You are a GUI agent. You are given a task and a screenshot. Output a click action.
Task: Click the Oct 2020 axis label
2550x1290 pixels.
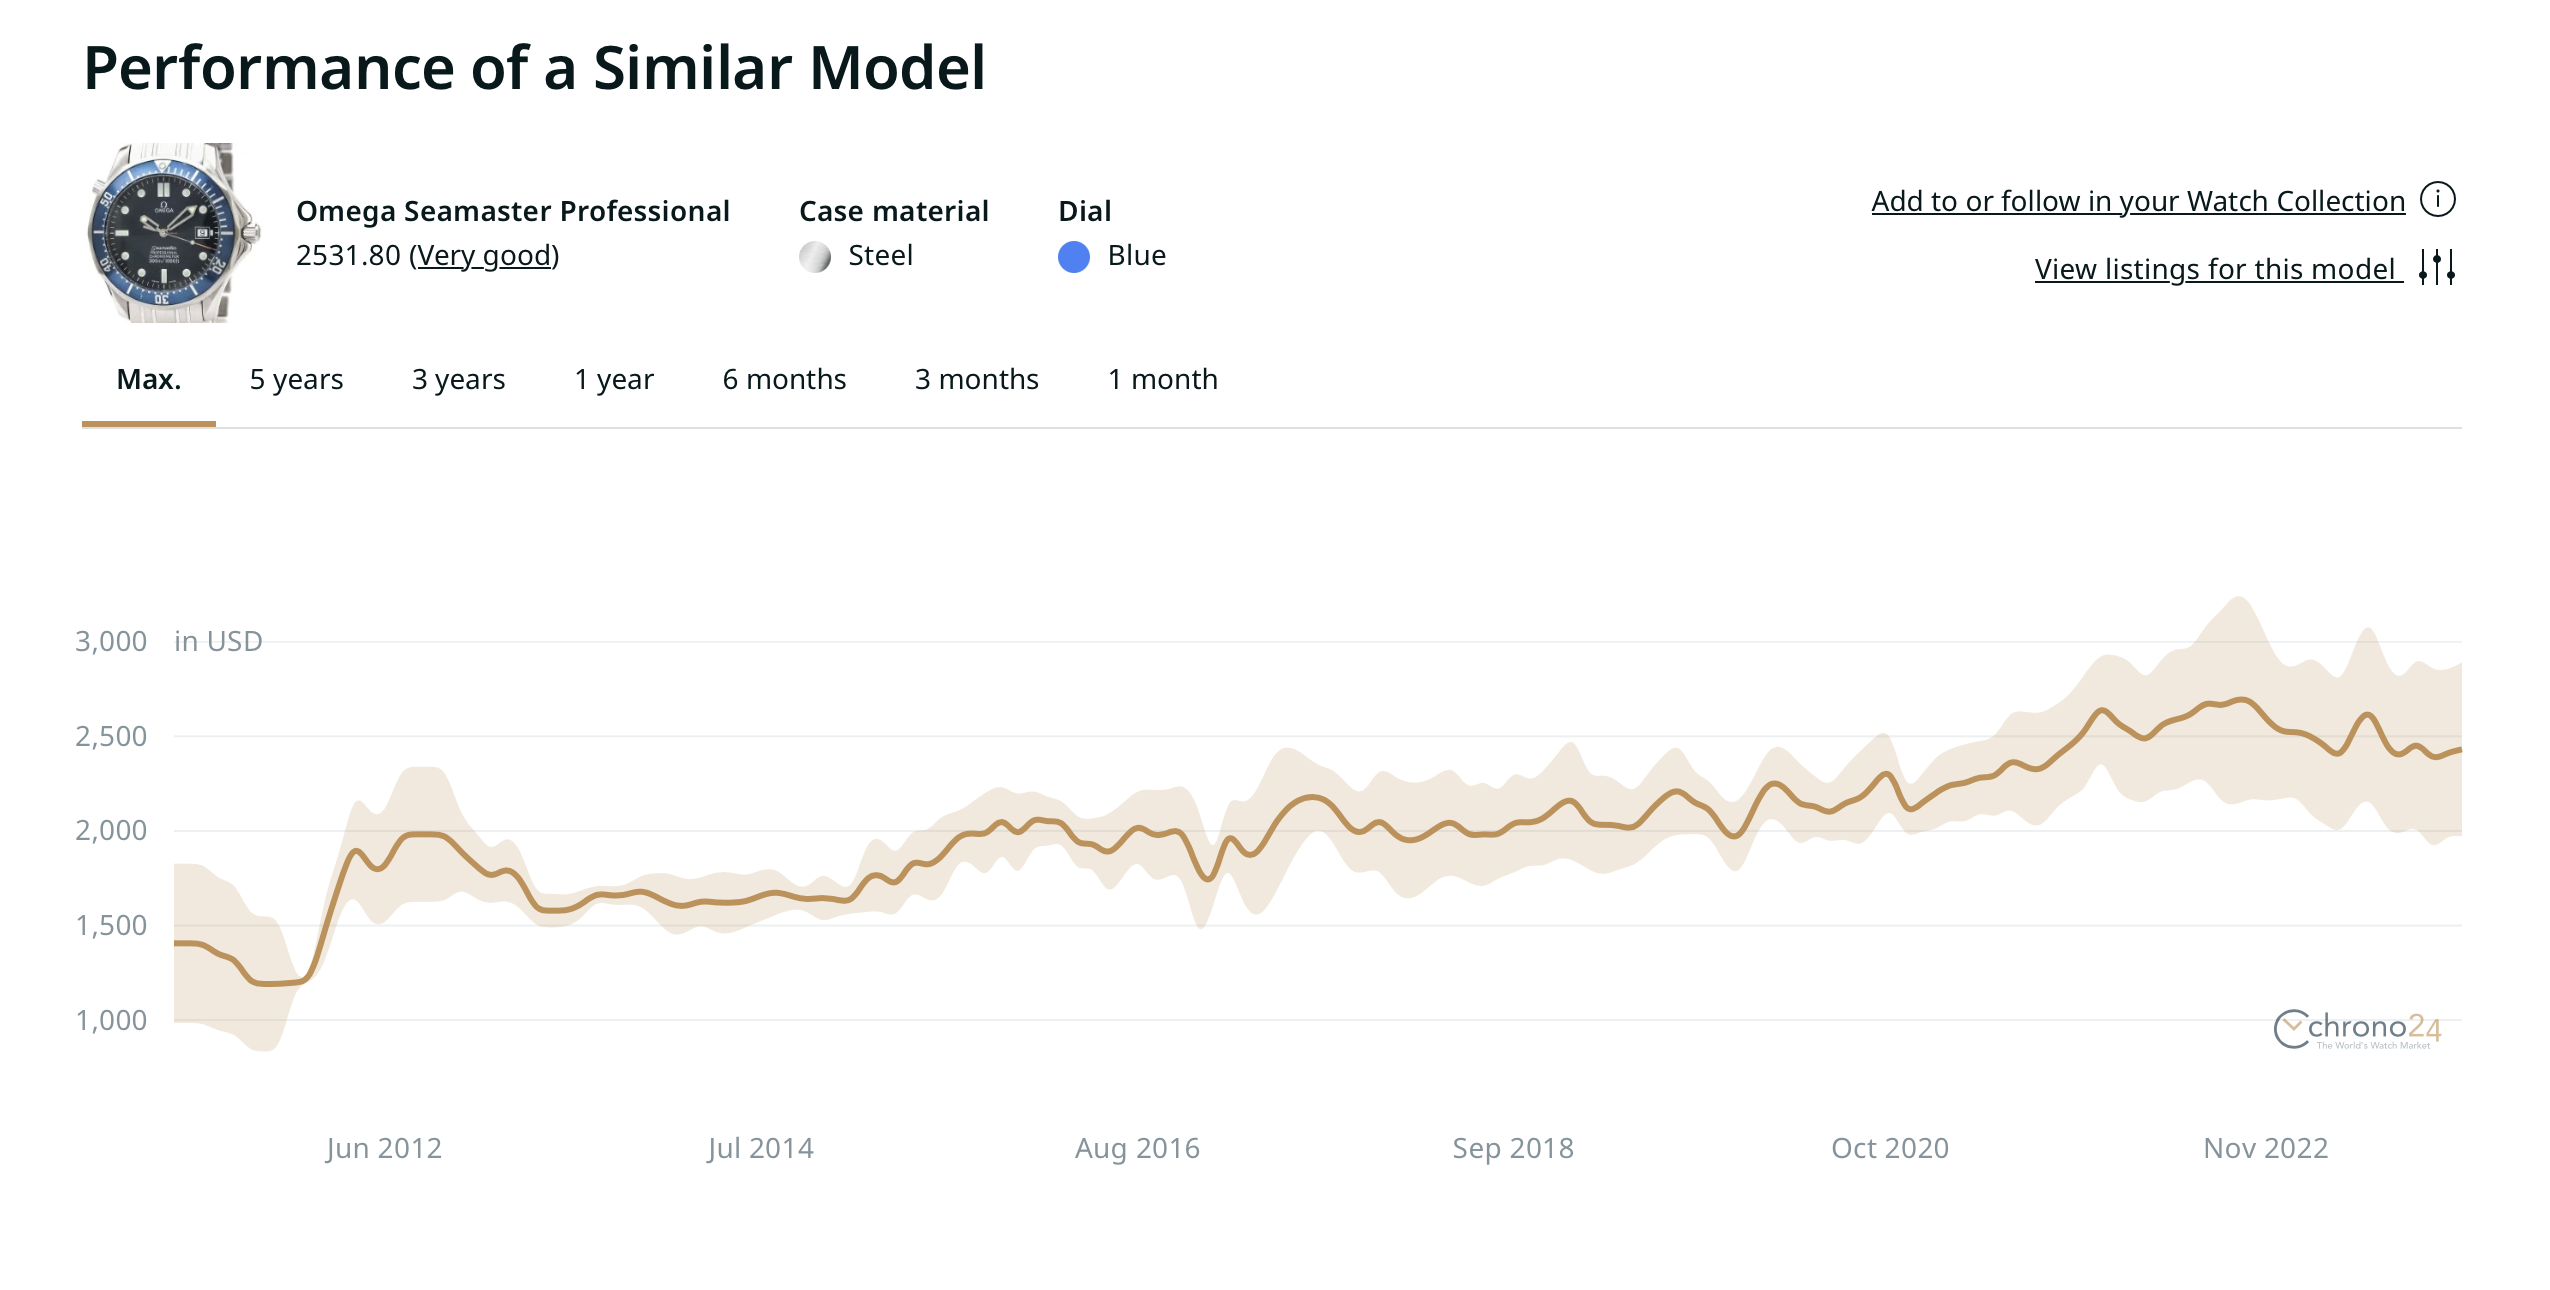pyautogui.click(x=1889, y=1148)
